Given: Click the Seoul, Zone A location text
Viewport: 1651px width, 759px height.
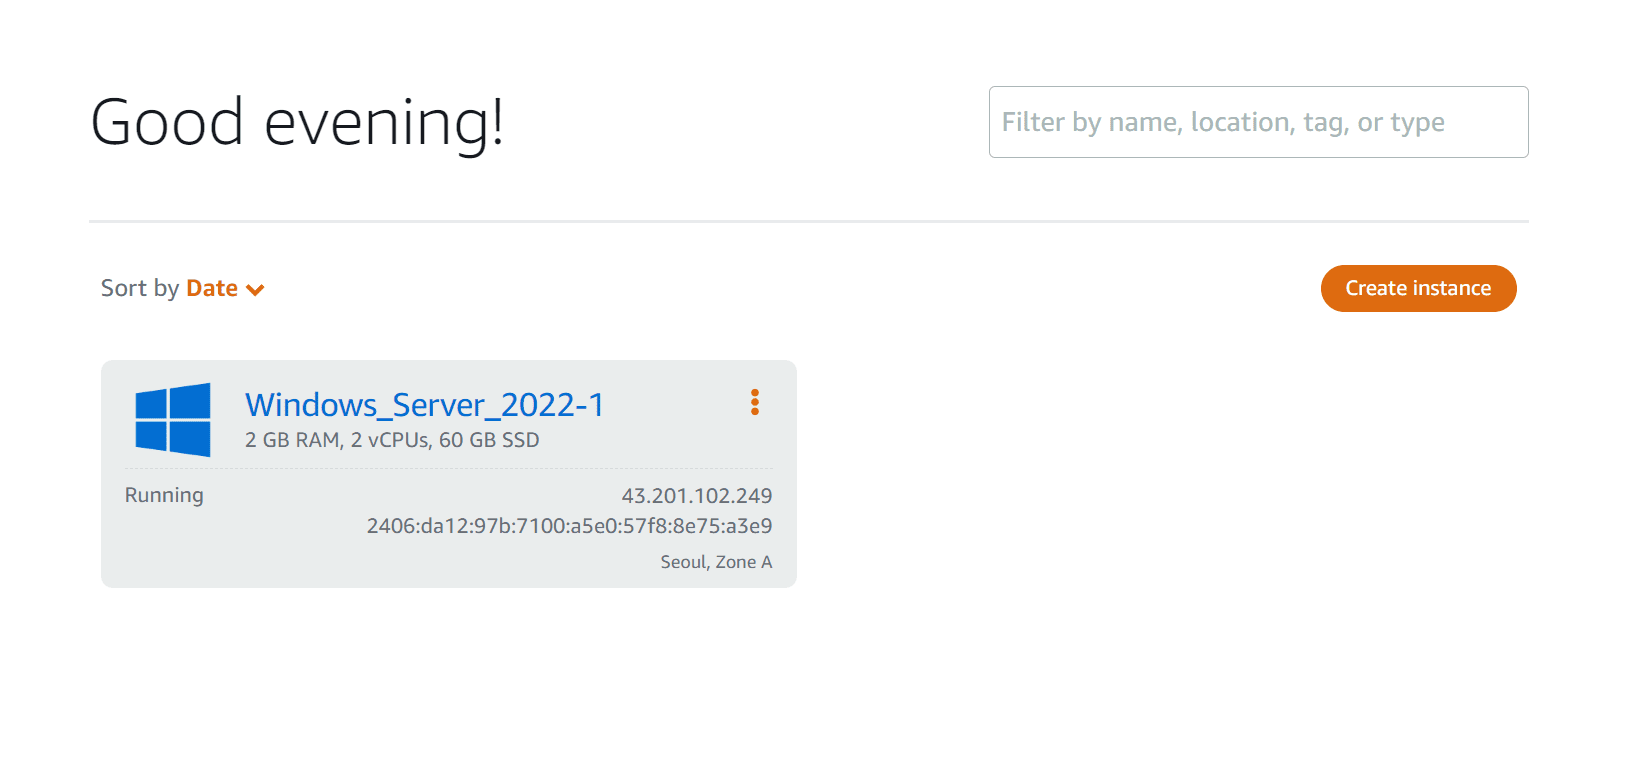Looking at the screenshot, I should [716, 562].
